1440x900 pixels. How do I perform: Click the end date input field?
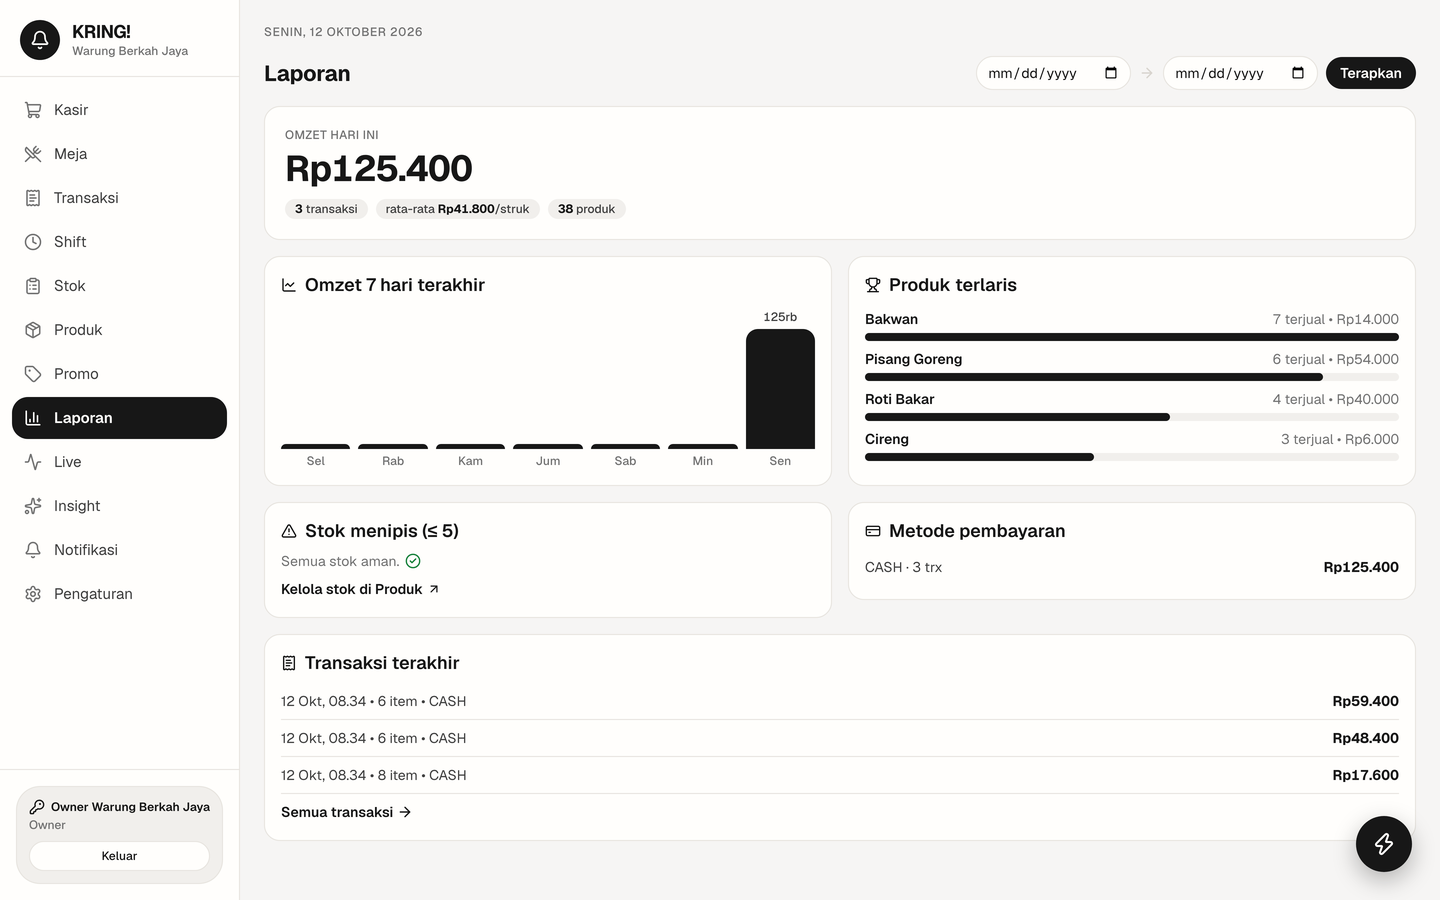click(x=1240, y=73)
